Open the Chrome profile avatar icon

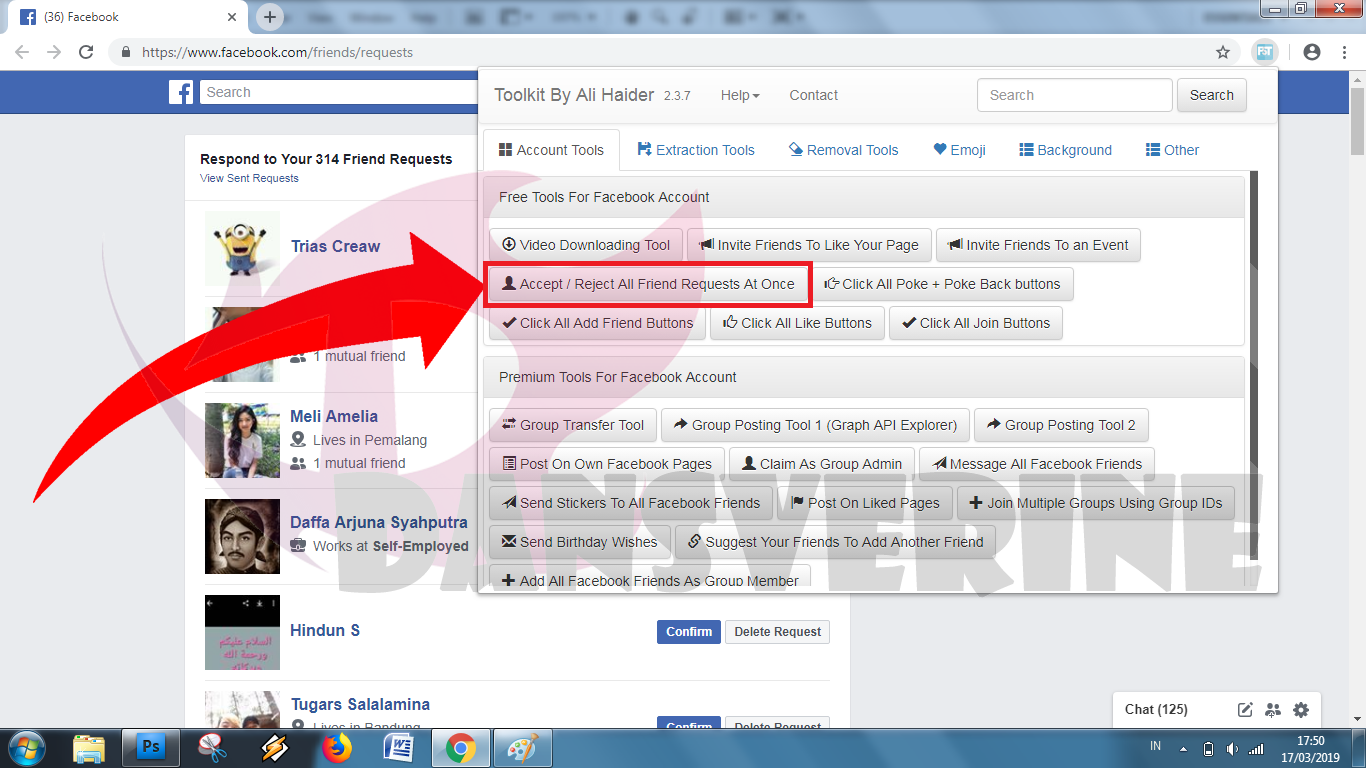pos(1312,52)
